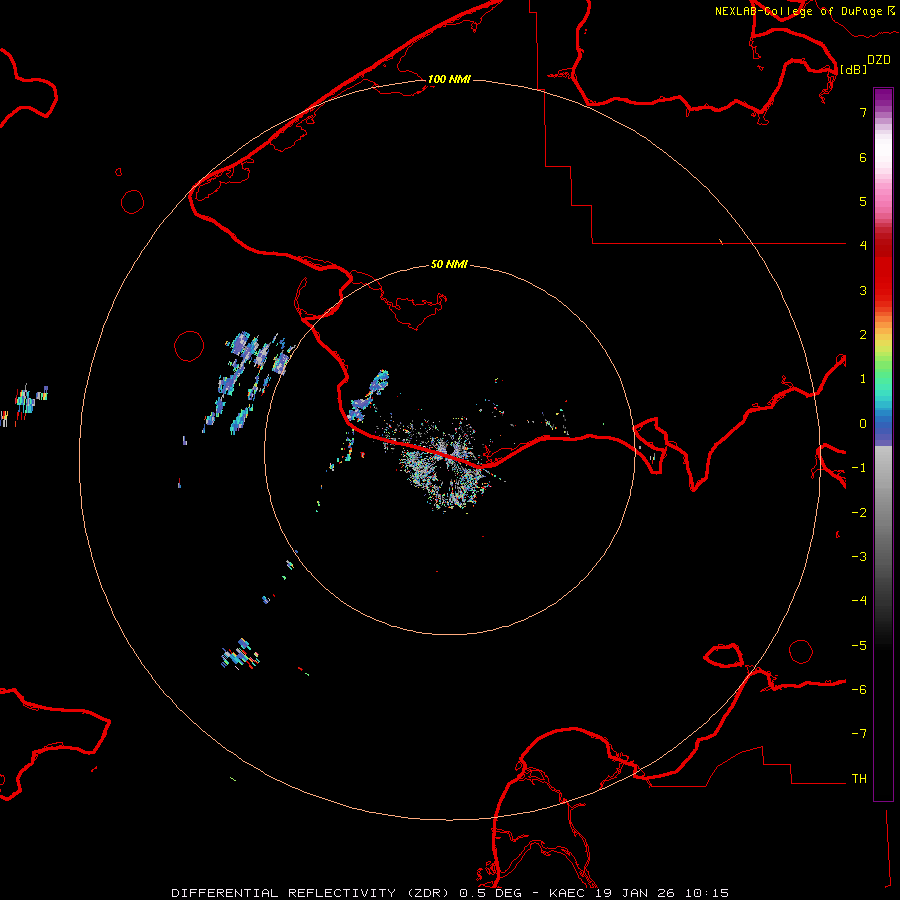The height and width of the screenshot is (900, 900).
Task: Click the 100 NMI range ring label
Action: [449, 79]
